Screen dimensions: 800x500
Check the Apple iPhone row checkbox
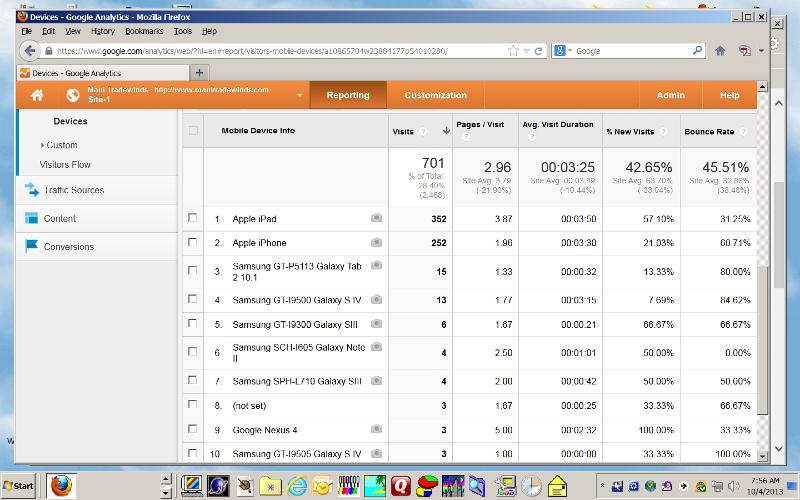click(x=192, y=242)
